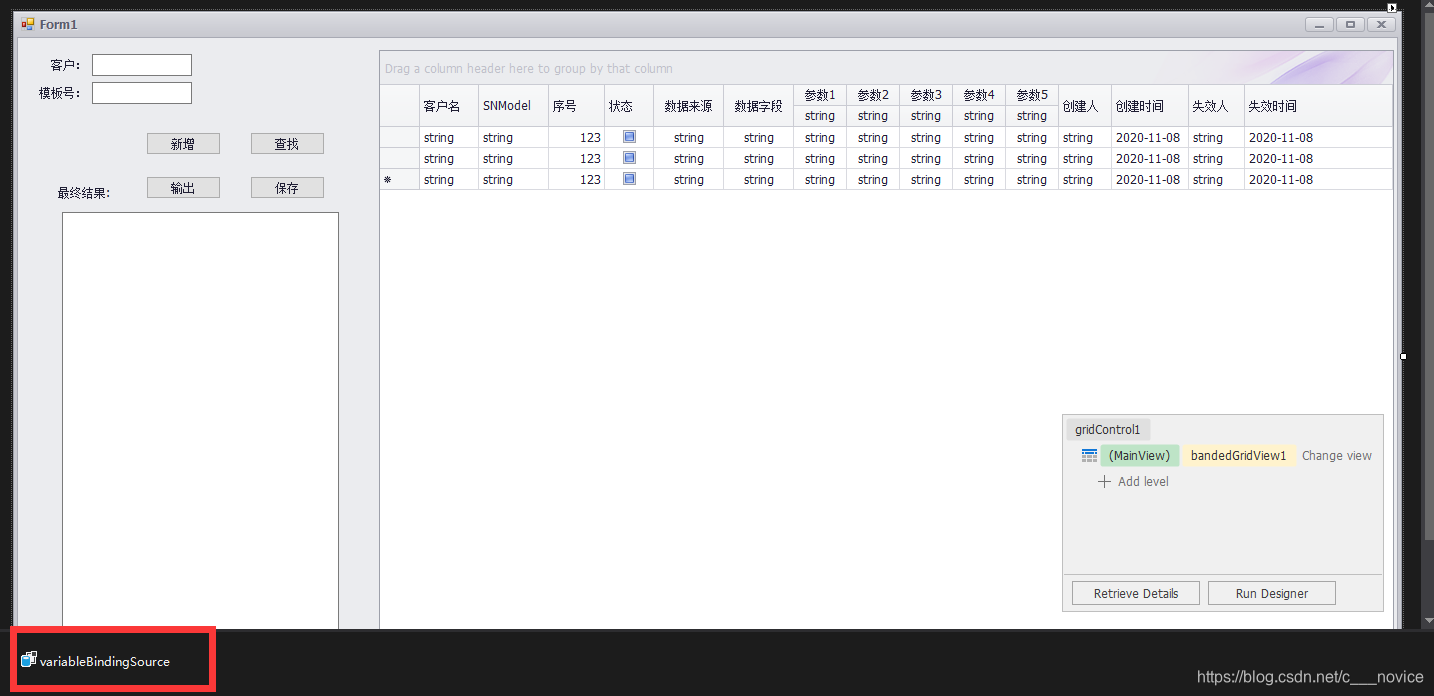Click 序号 cell 123 in first row
This screenshot has width=1434, height=696.
577,137
